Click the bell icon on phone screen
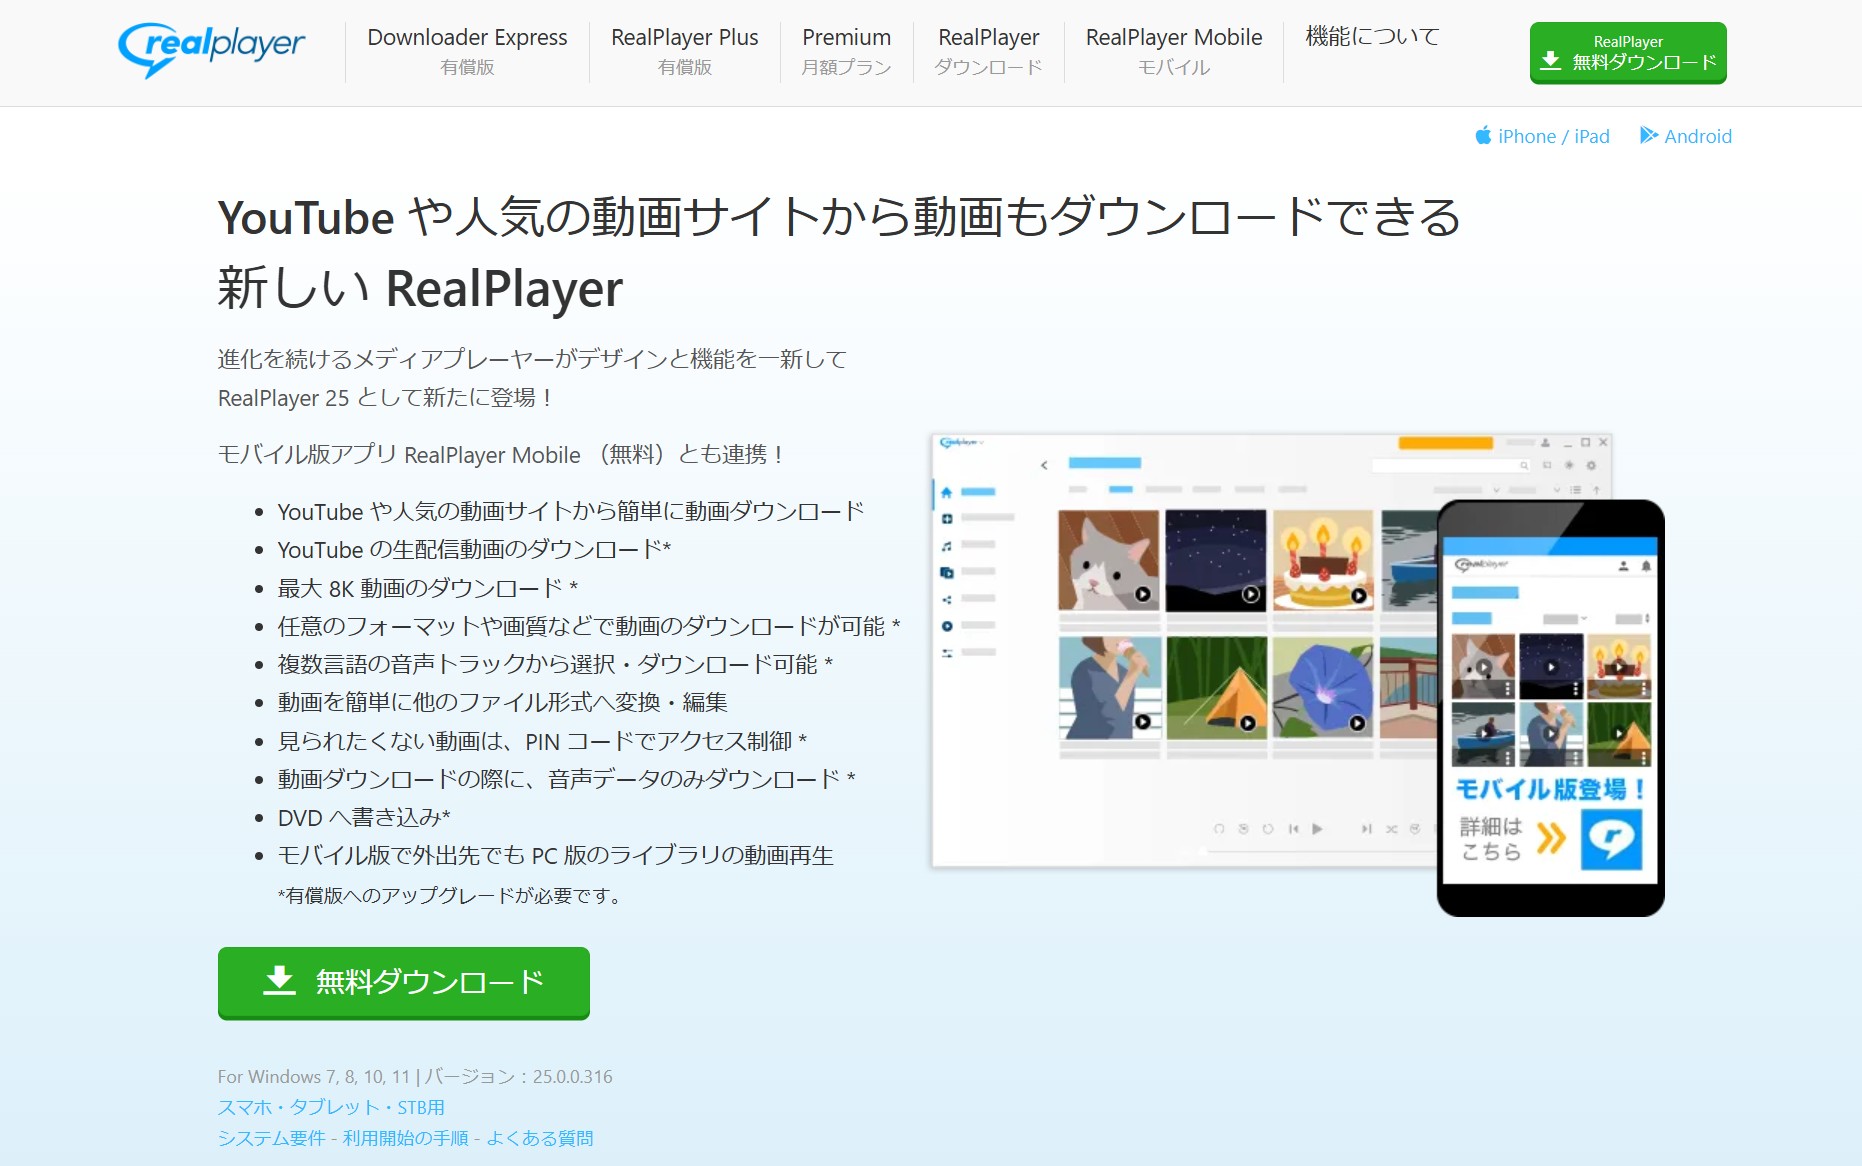Image resolution: width=1862 pixels, height=1166 pixels. tap(1645, 566)
